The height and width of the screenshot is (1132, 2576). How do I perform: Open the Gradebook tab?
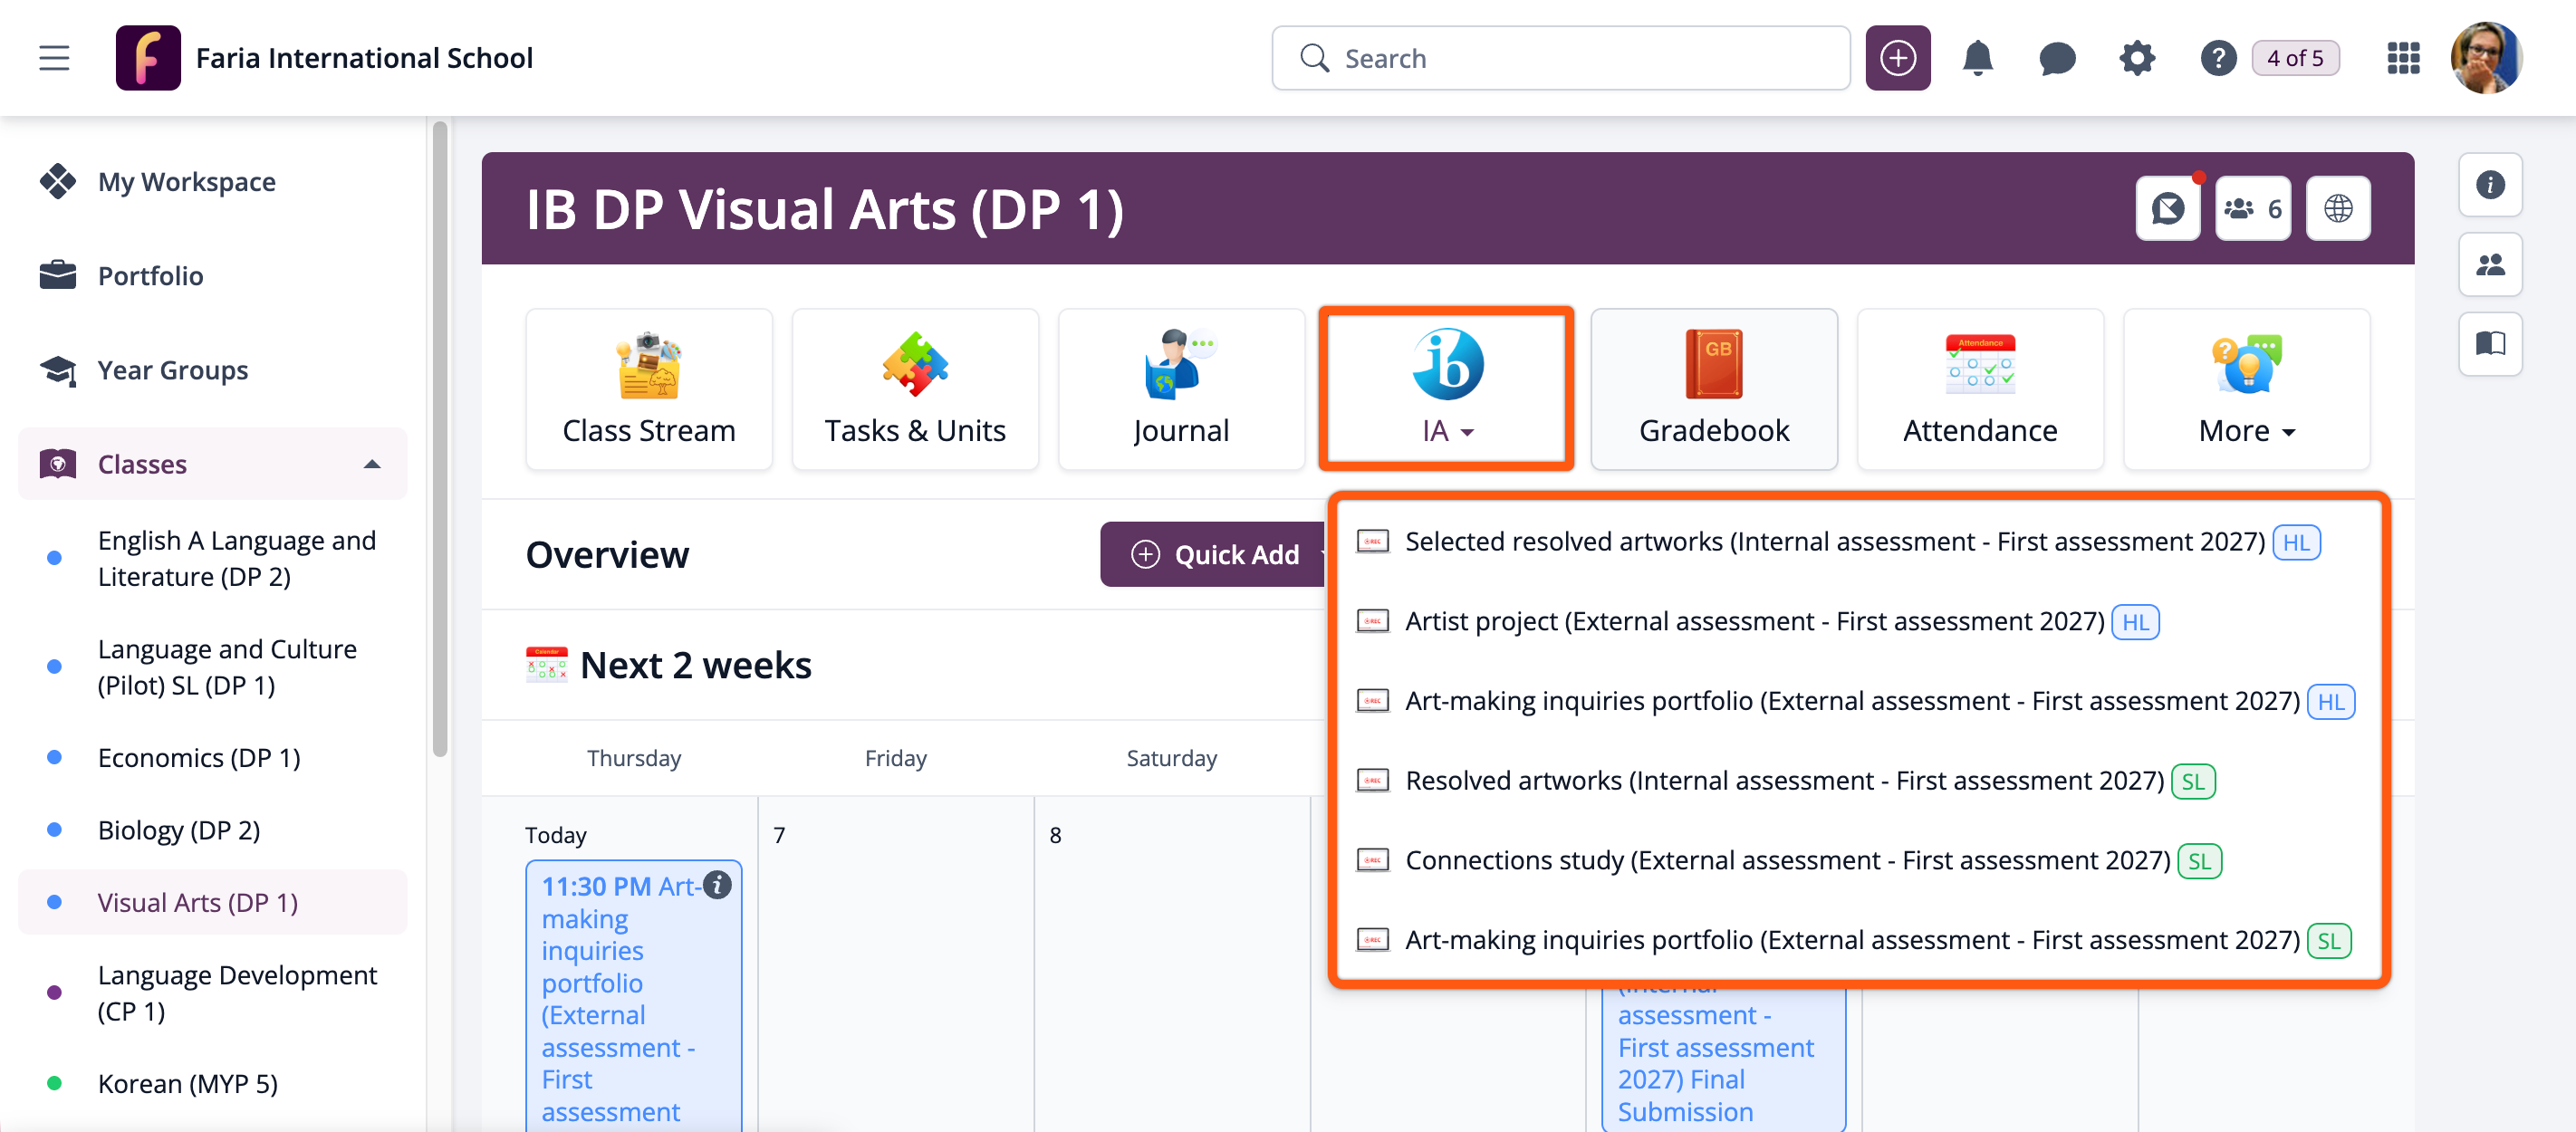pyautogui.click(x=1713, y=389)
